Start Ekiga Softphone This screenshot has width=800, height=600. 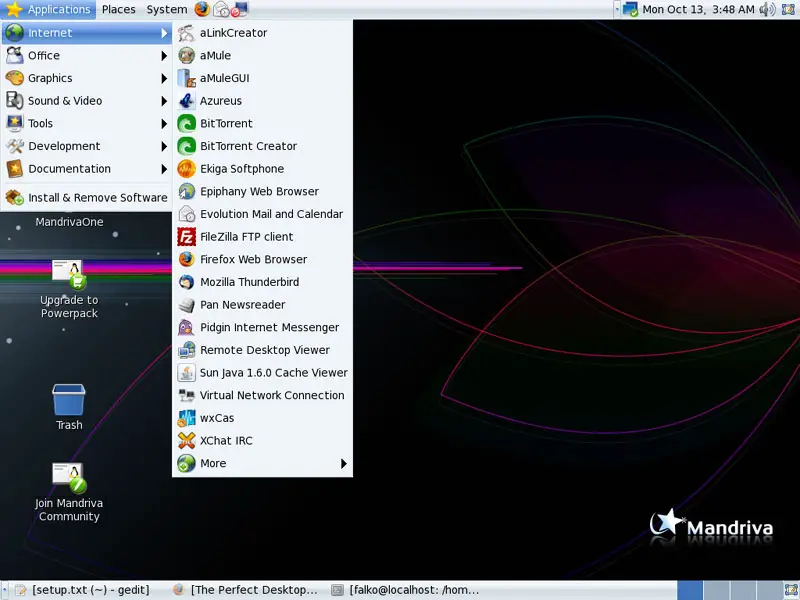pyautogui.click(x=262, y=168)
